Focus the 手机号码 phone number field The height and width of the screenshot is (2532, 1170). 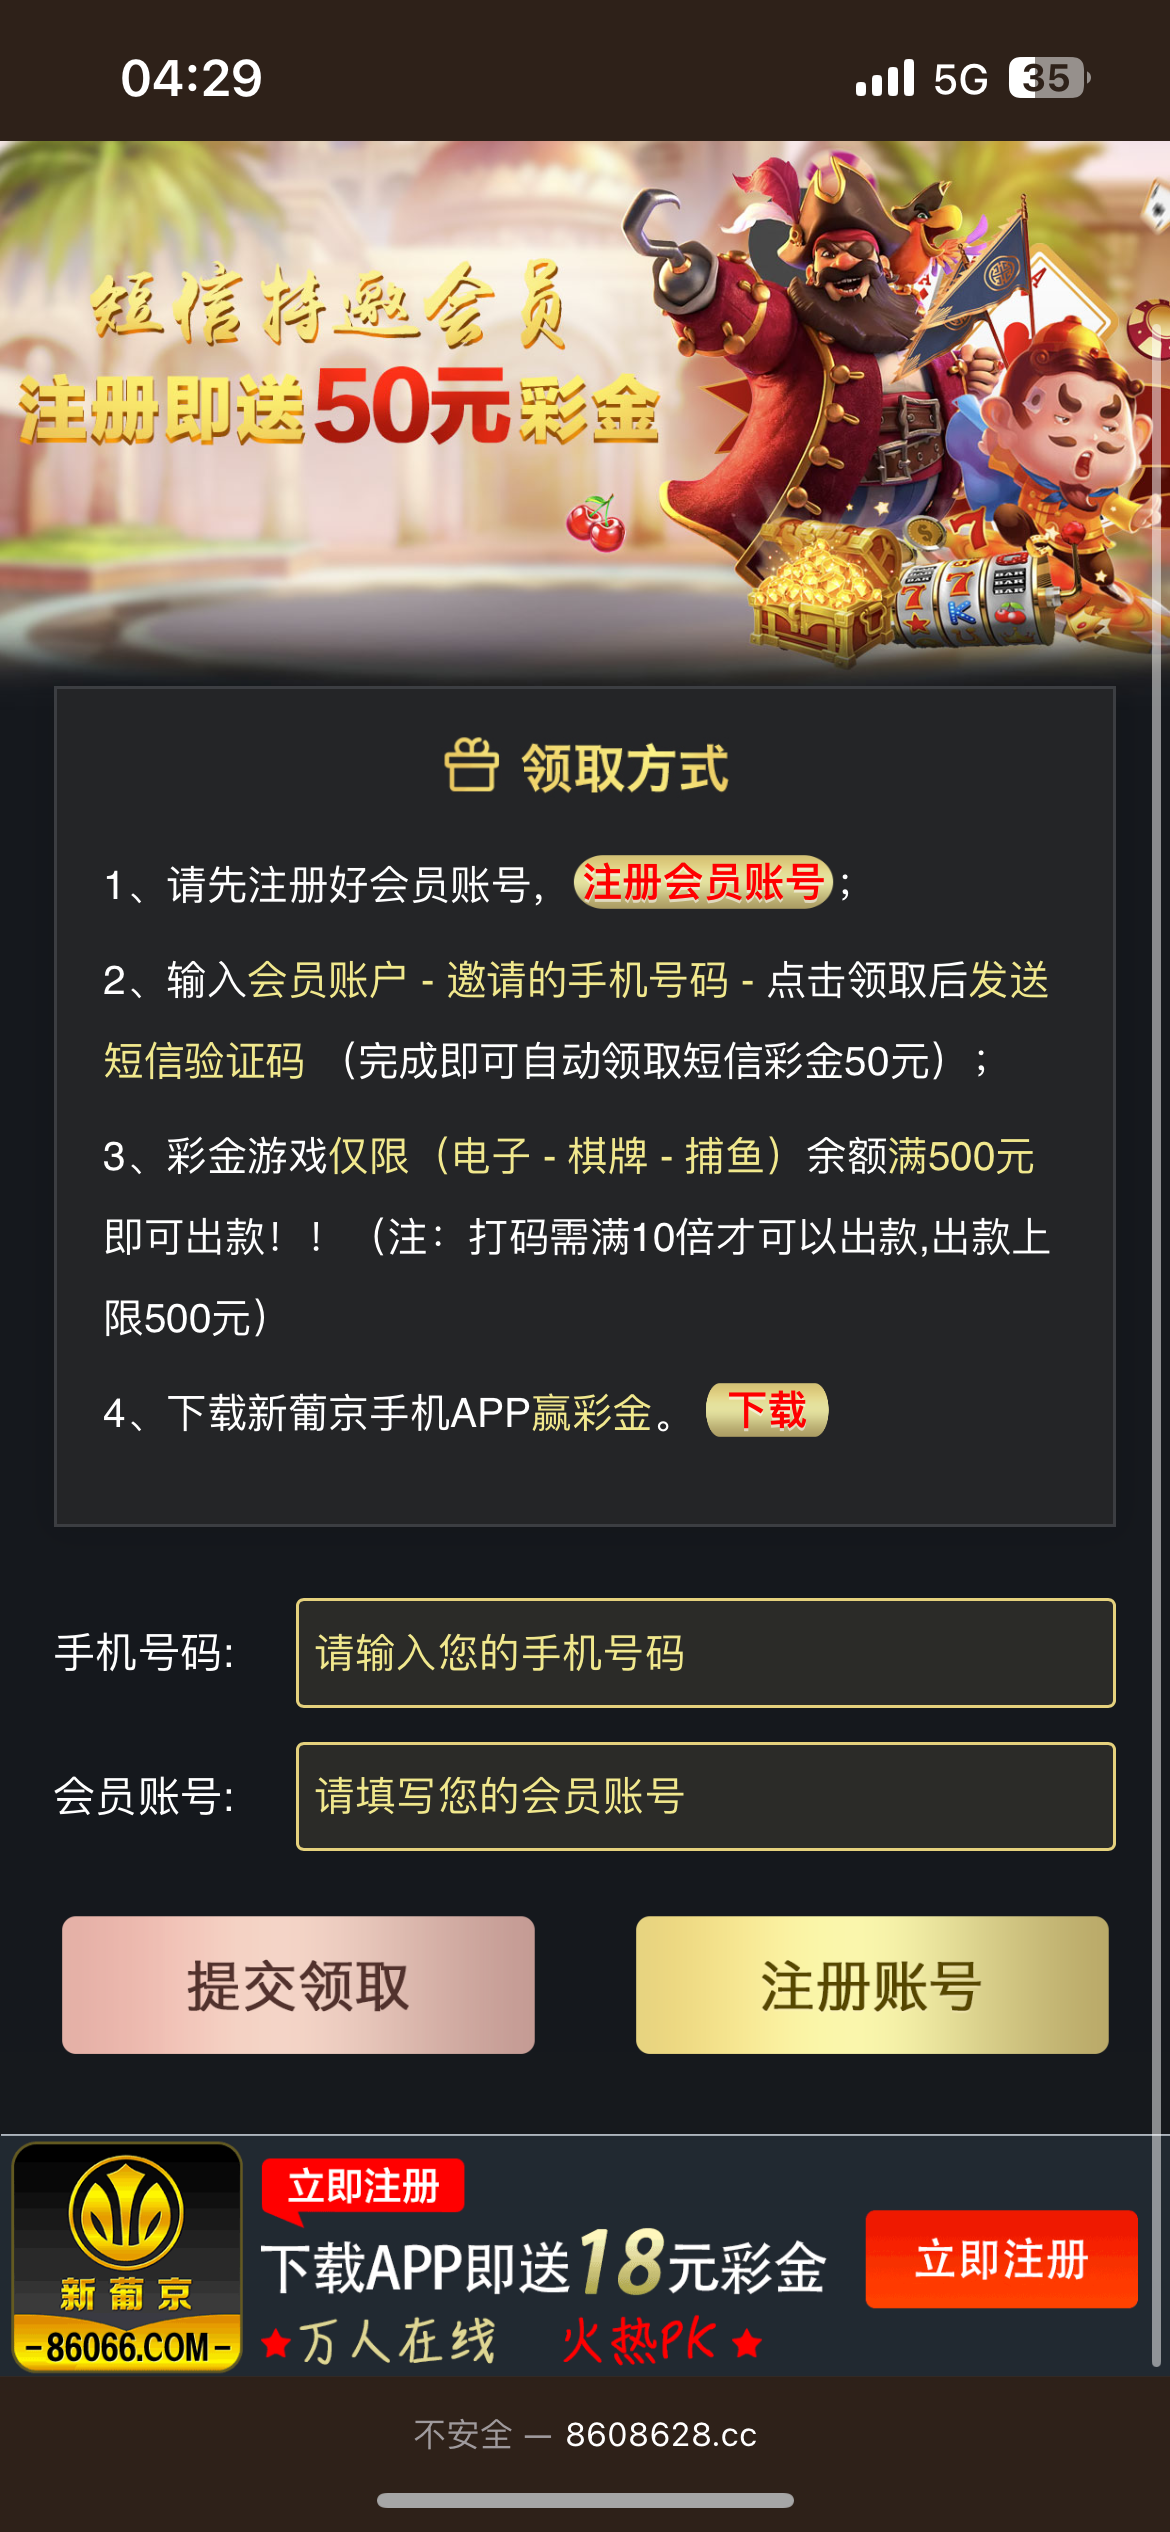click(x=705, y=1653)
